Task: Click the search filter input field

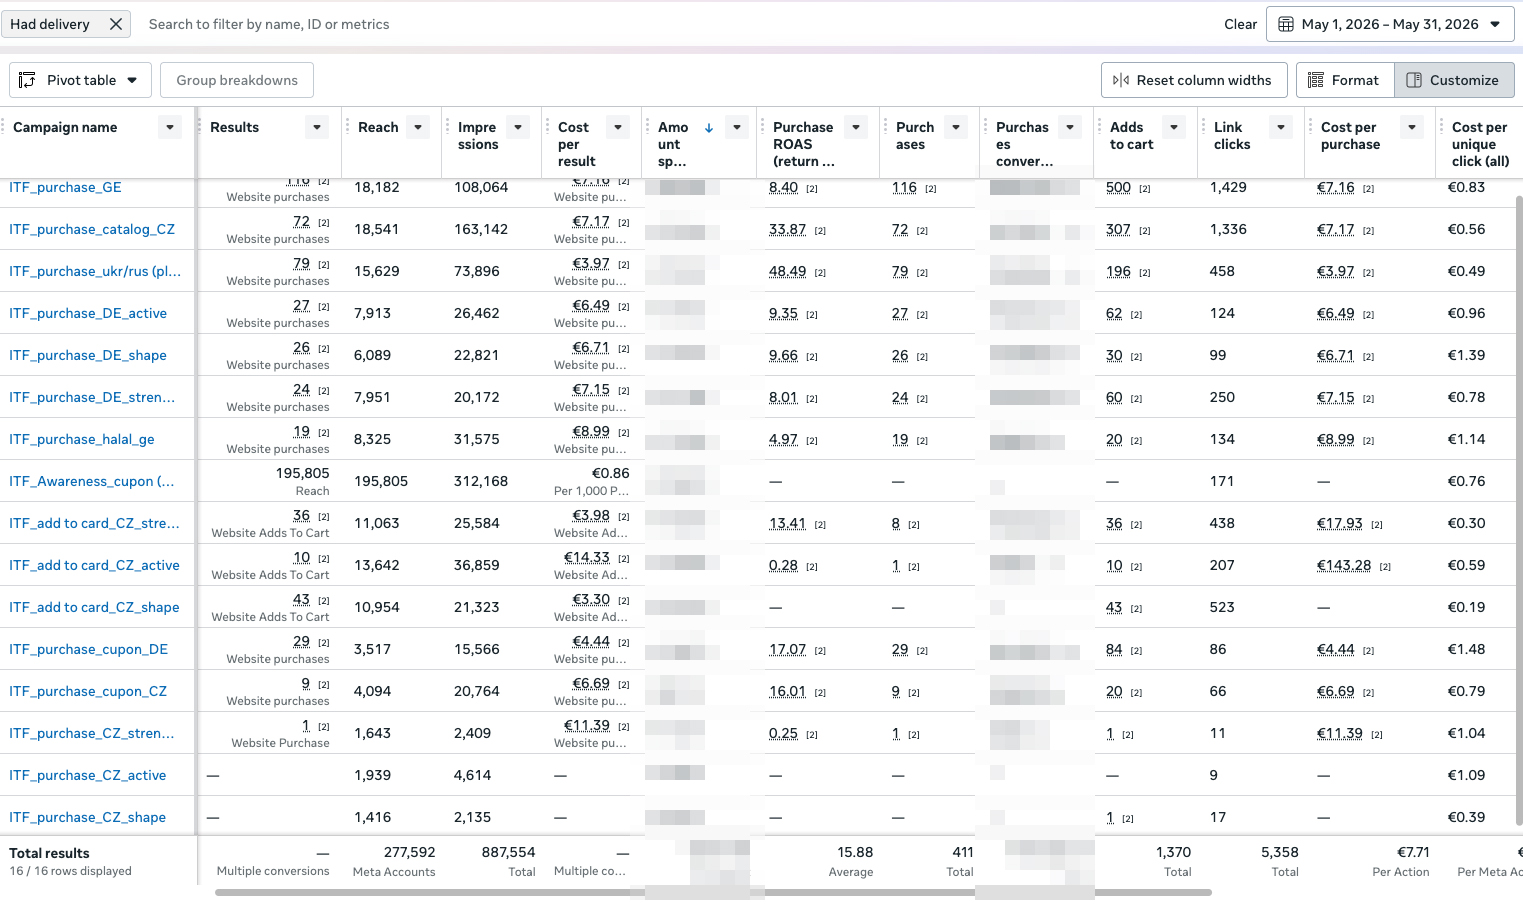Action: coord(680,24)
